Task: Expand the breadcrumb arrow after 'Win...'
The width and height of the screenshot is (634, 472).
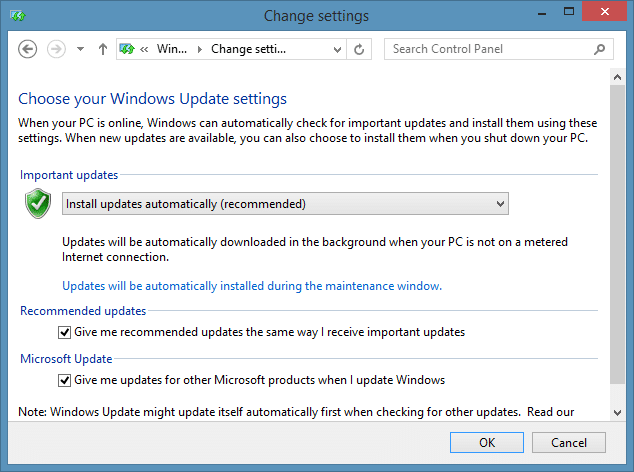Action: [x=199, y=49]
